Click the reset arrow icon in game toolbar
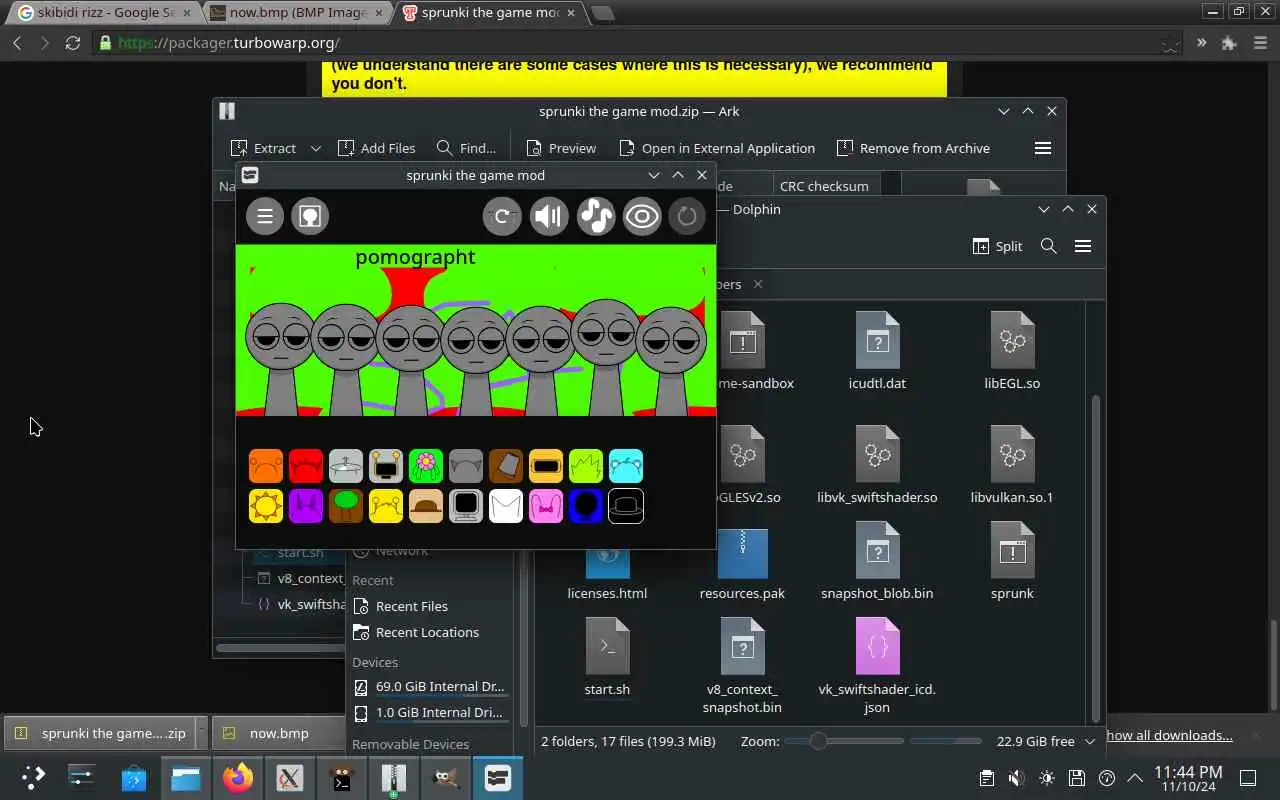The height and width of the screenshot is (800, 1280). 502,216
